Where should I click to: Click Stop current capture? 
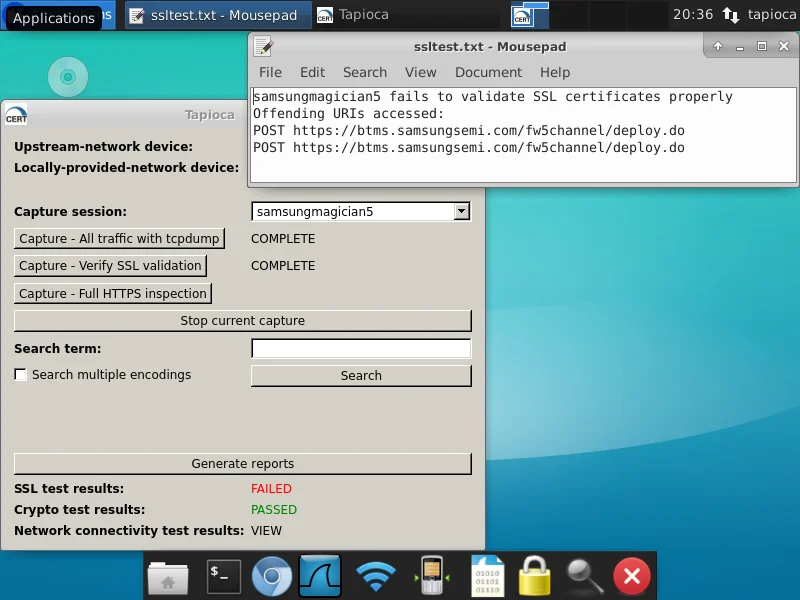click(x=242, y=320)
